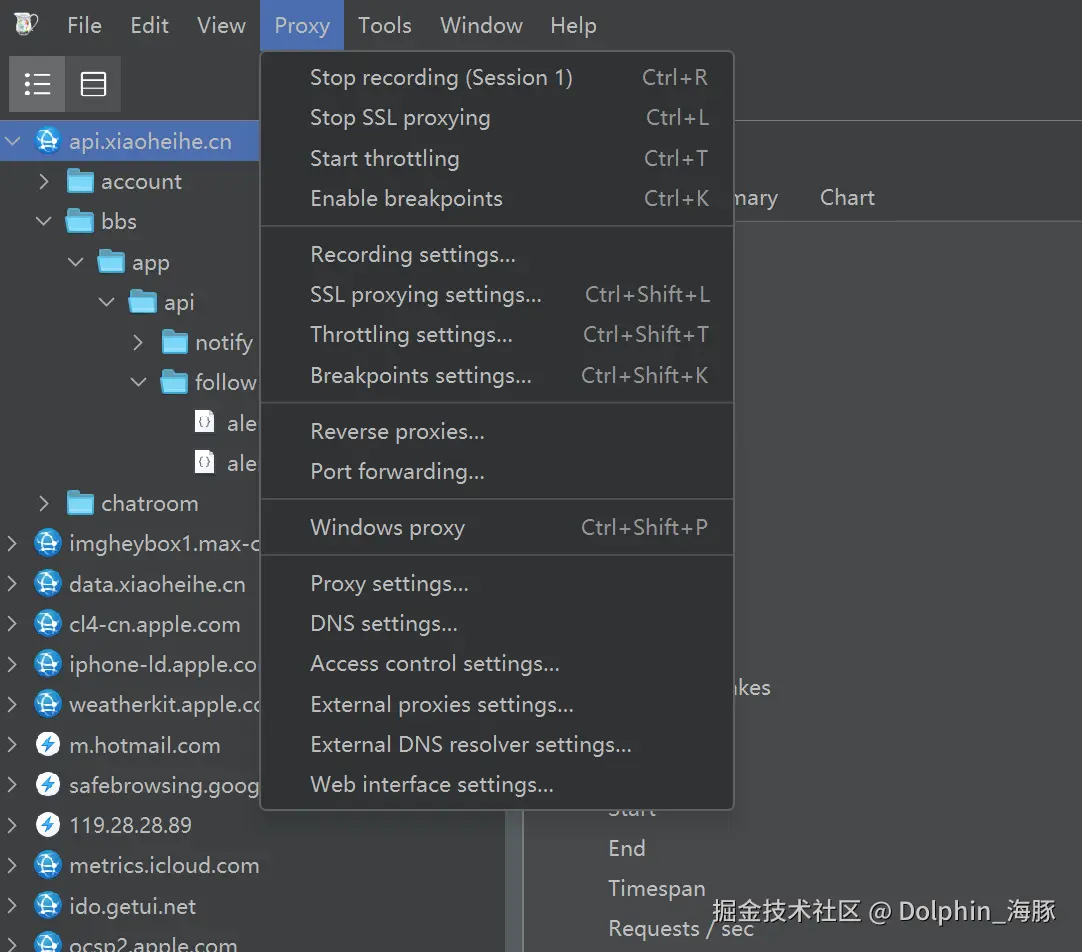Open External proxies settings...
The width and height of the screenshot is (1082, 952).
[x=497, y=704]
